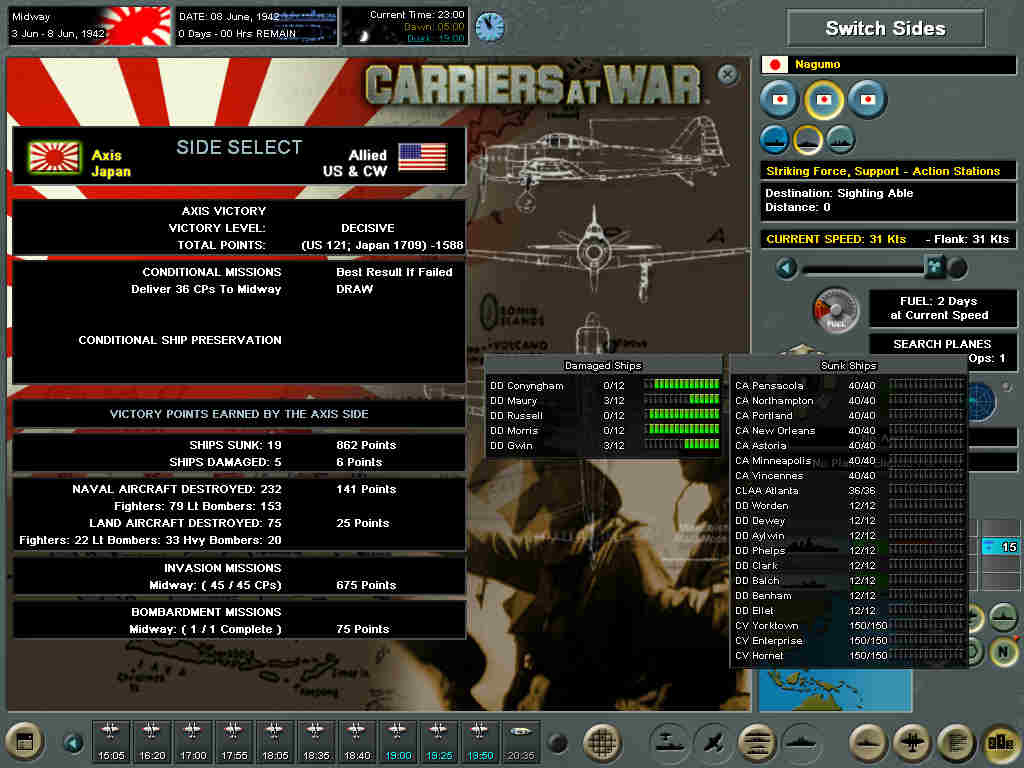Select the Allied US & CW flag
The width and height of the screenshot is (1024, 768).
pos(422,157)
